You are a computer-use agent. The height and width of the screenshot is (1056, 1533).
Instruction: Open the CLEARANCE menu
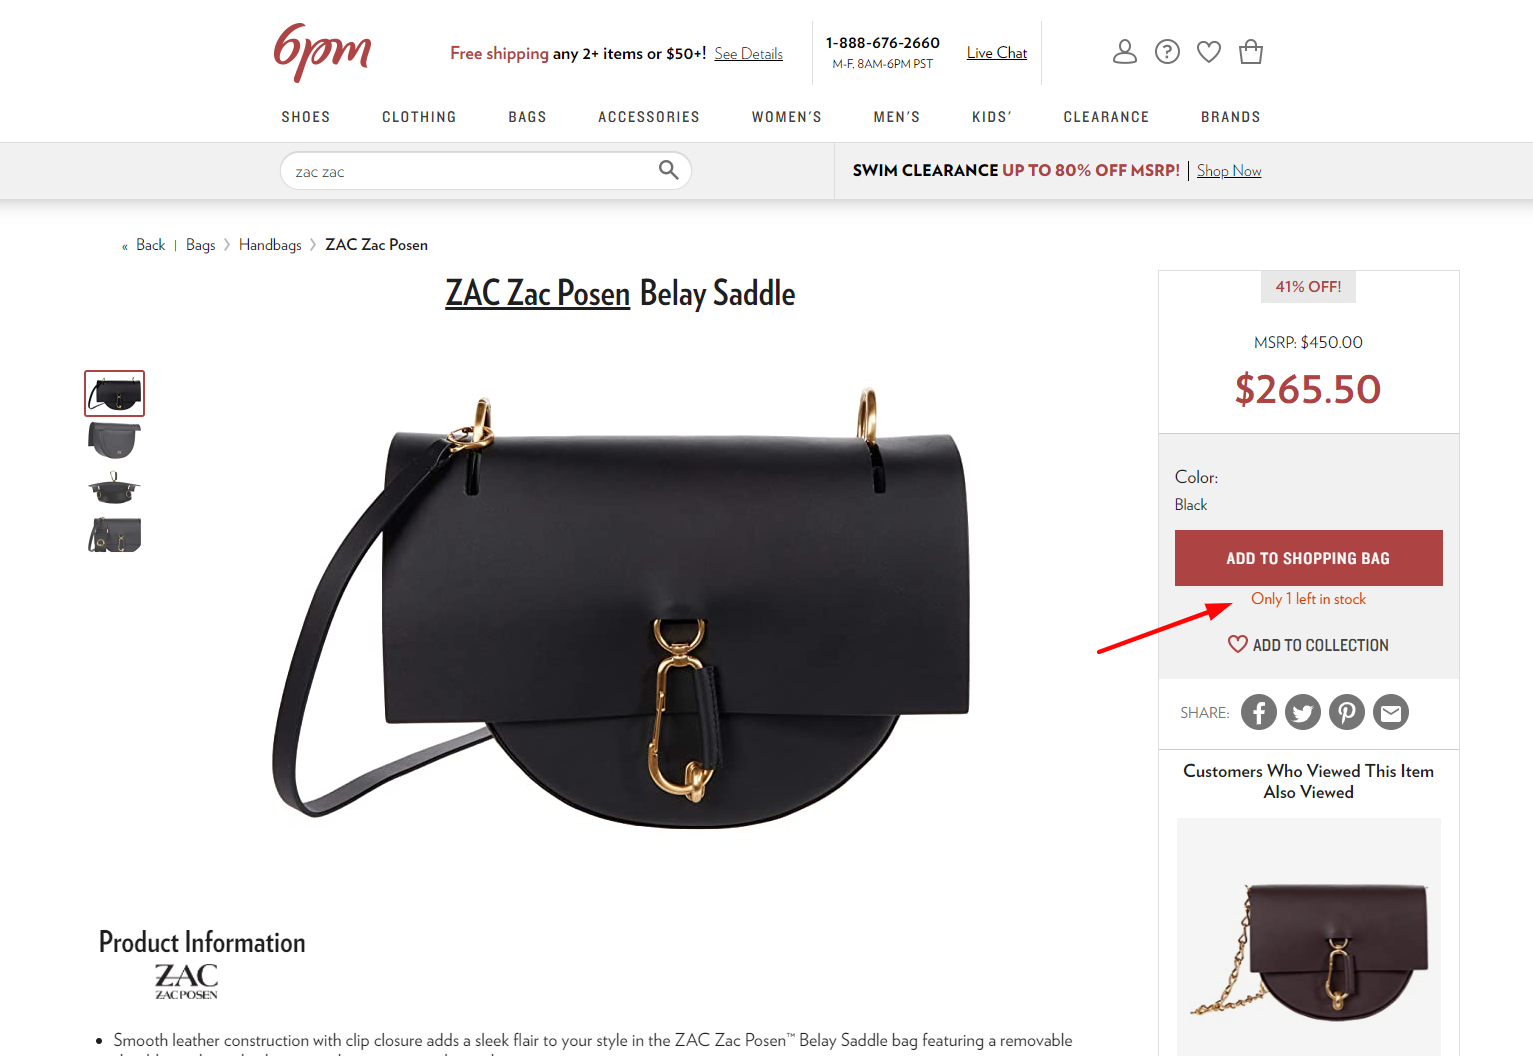1106,117
